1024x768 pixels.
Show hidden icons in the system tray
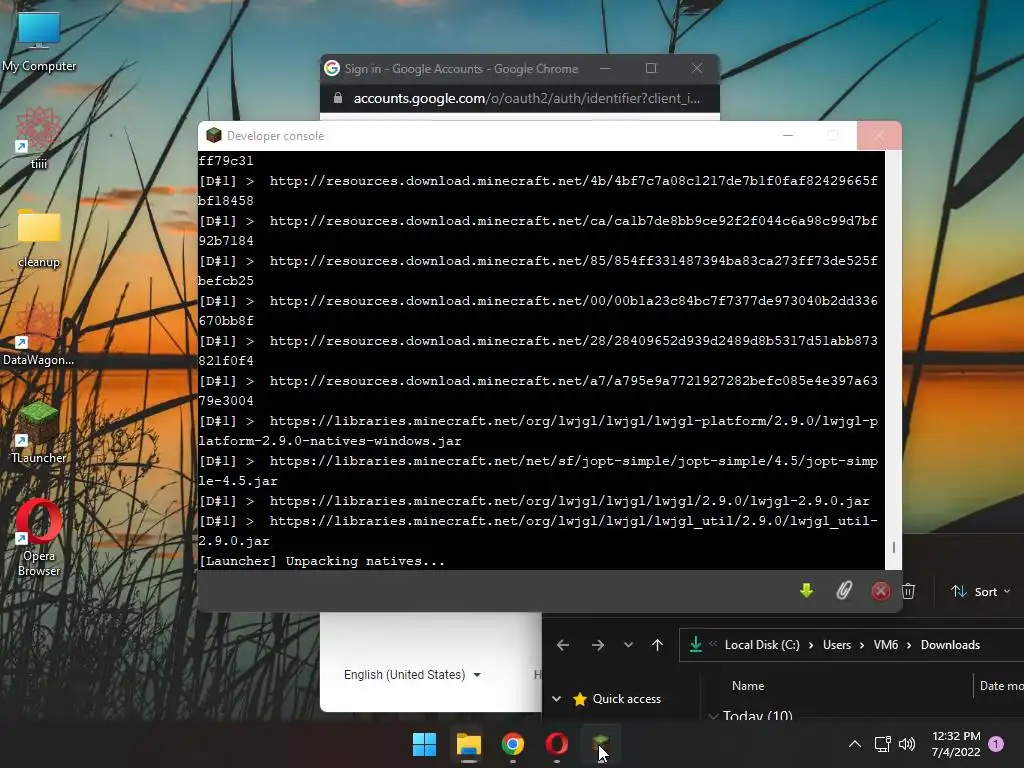pyautogui.click(x=854, y=744)
